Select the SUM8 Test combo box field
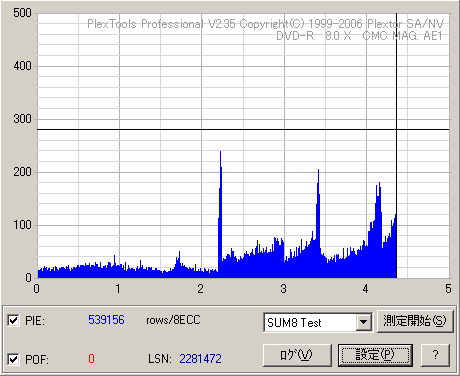 (x=318, y=322)
